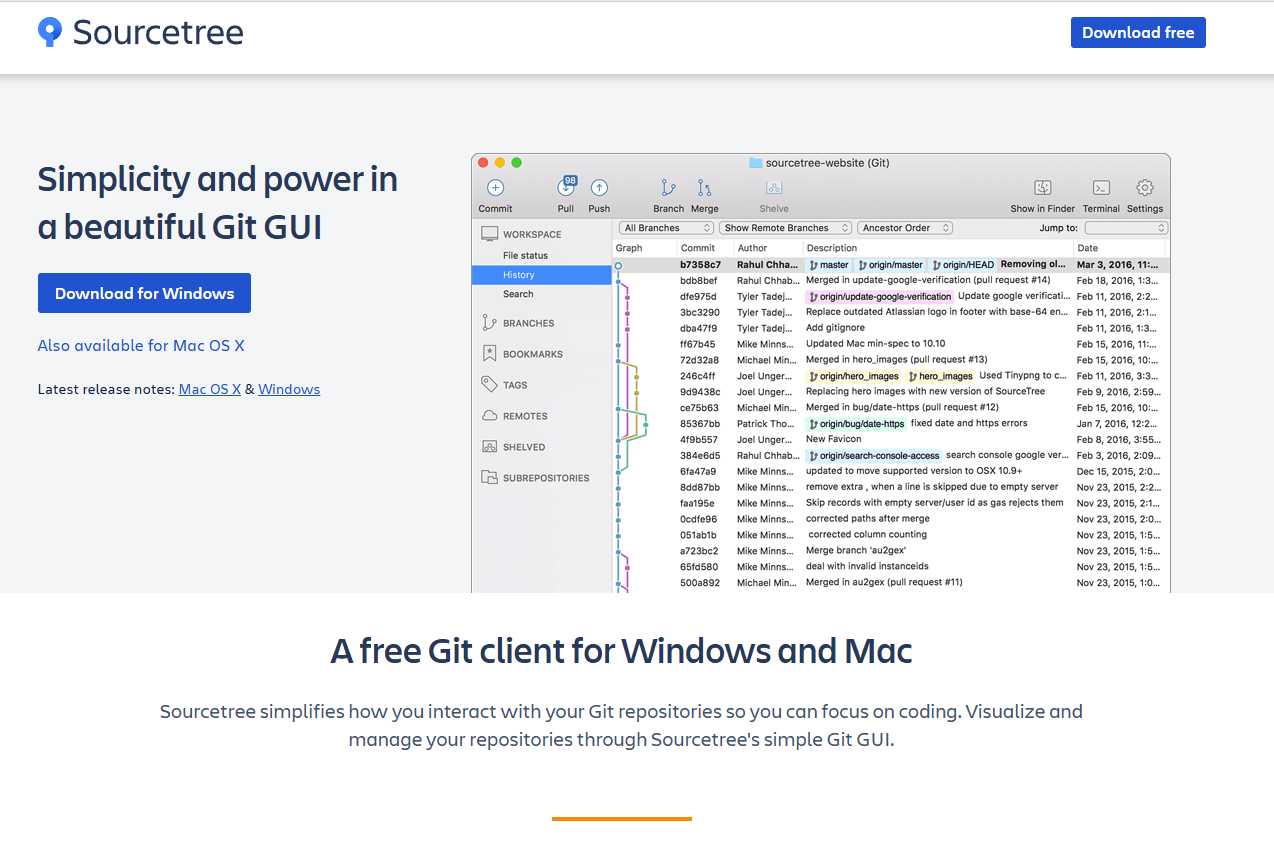The image size is (1274, 856).
Task: Click the Tags sidebar icon
Action: [489, 384]
